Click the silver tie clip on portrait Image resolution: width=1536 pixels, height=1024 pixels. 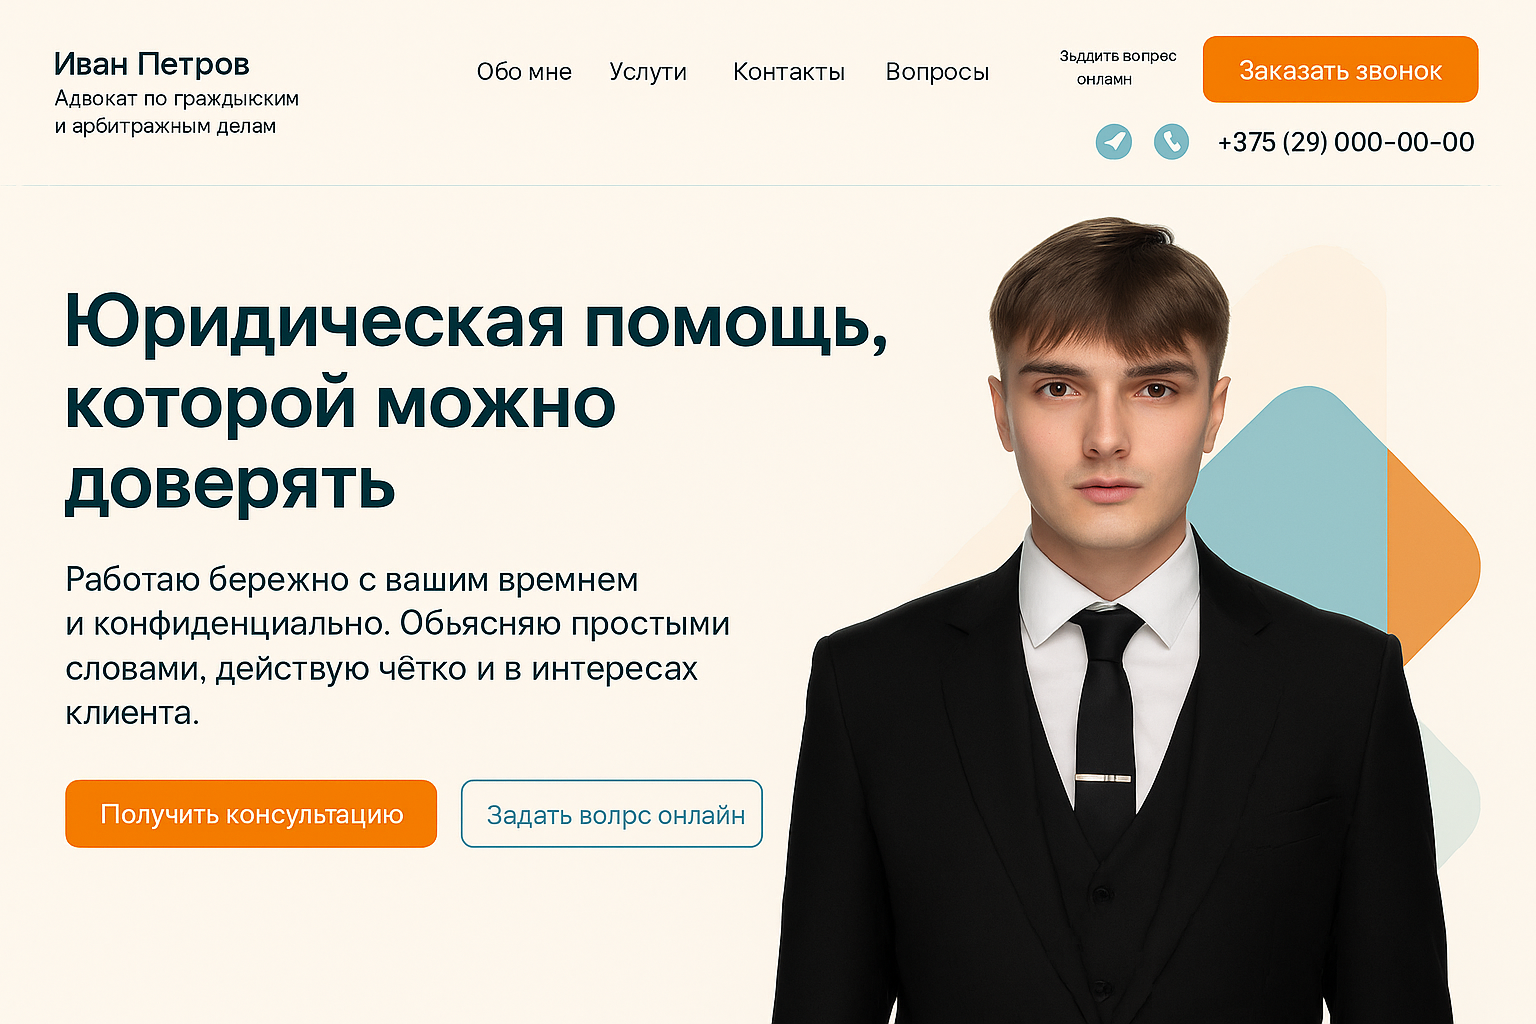[x=1104, y=777]
